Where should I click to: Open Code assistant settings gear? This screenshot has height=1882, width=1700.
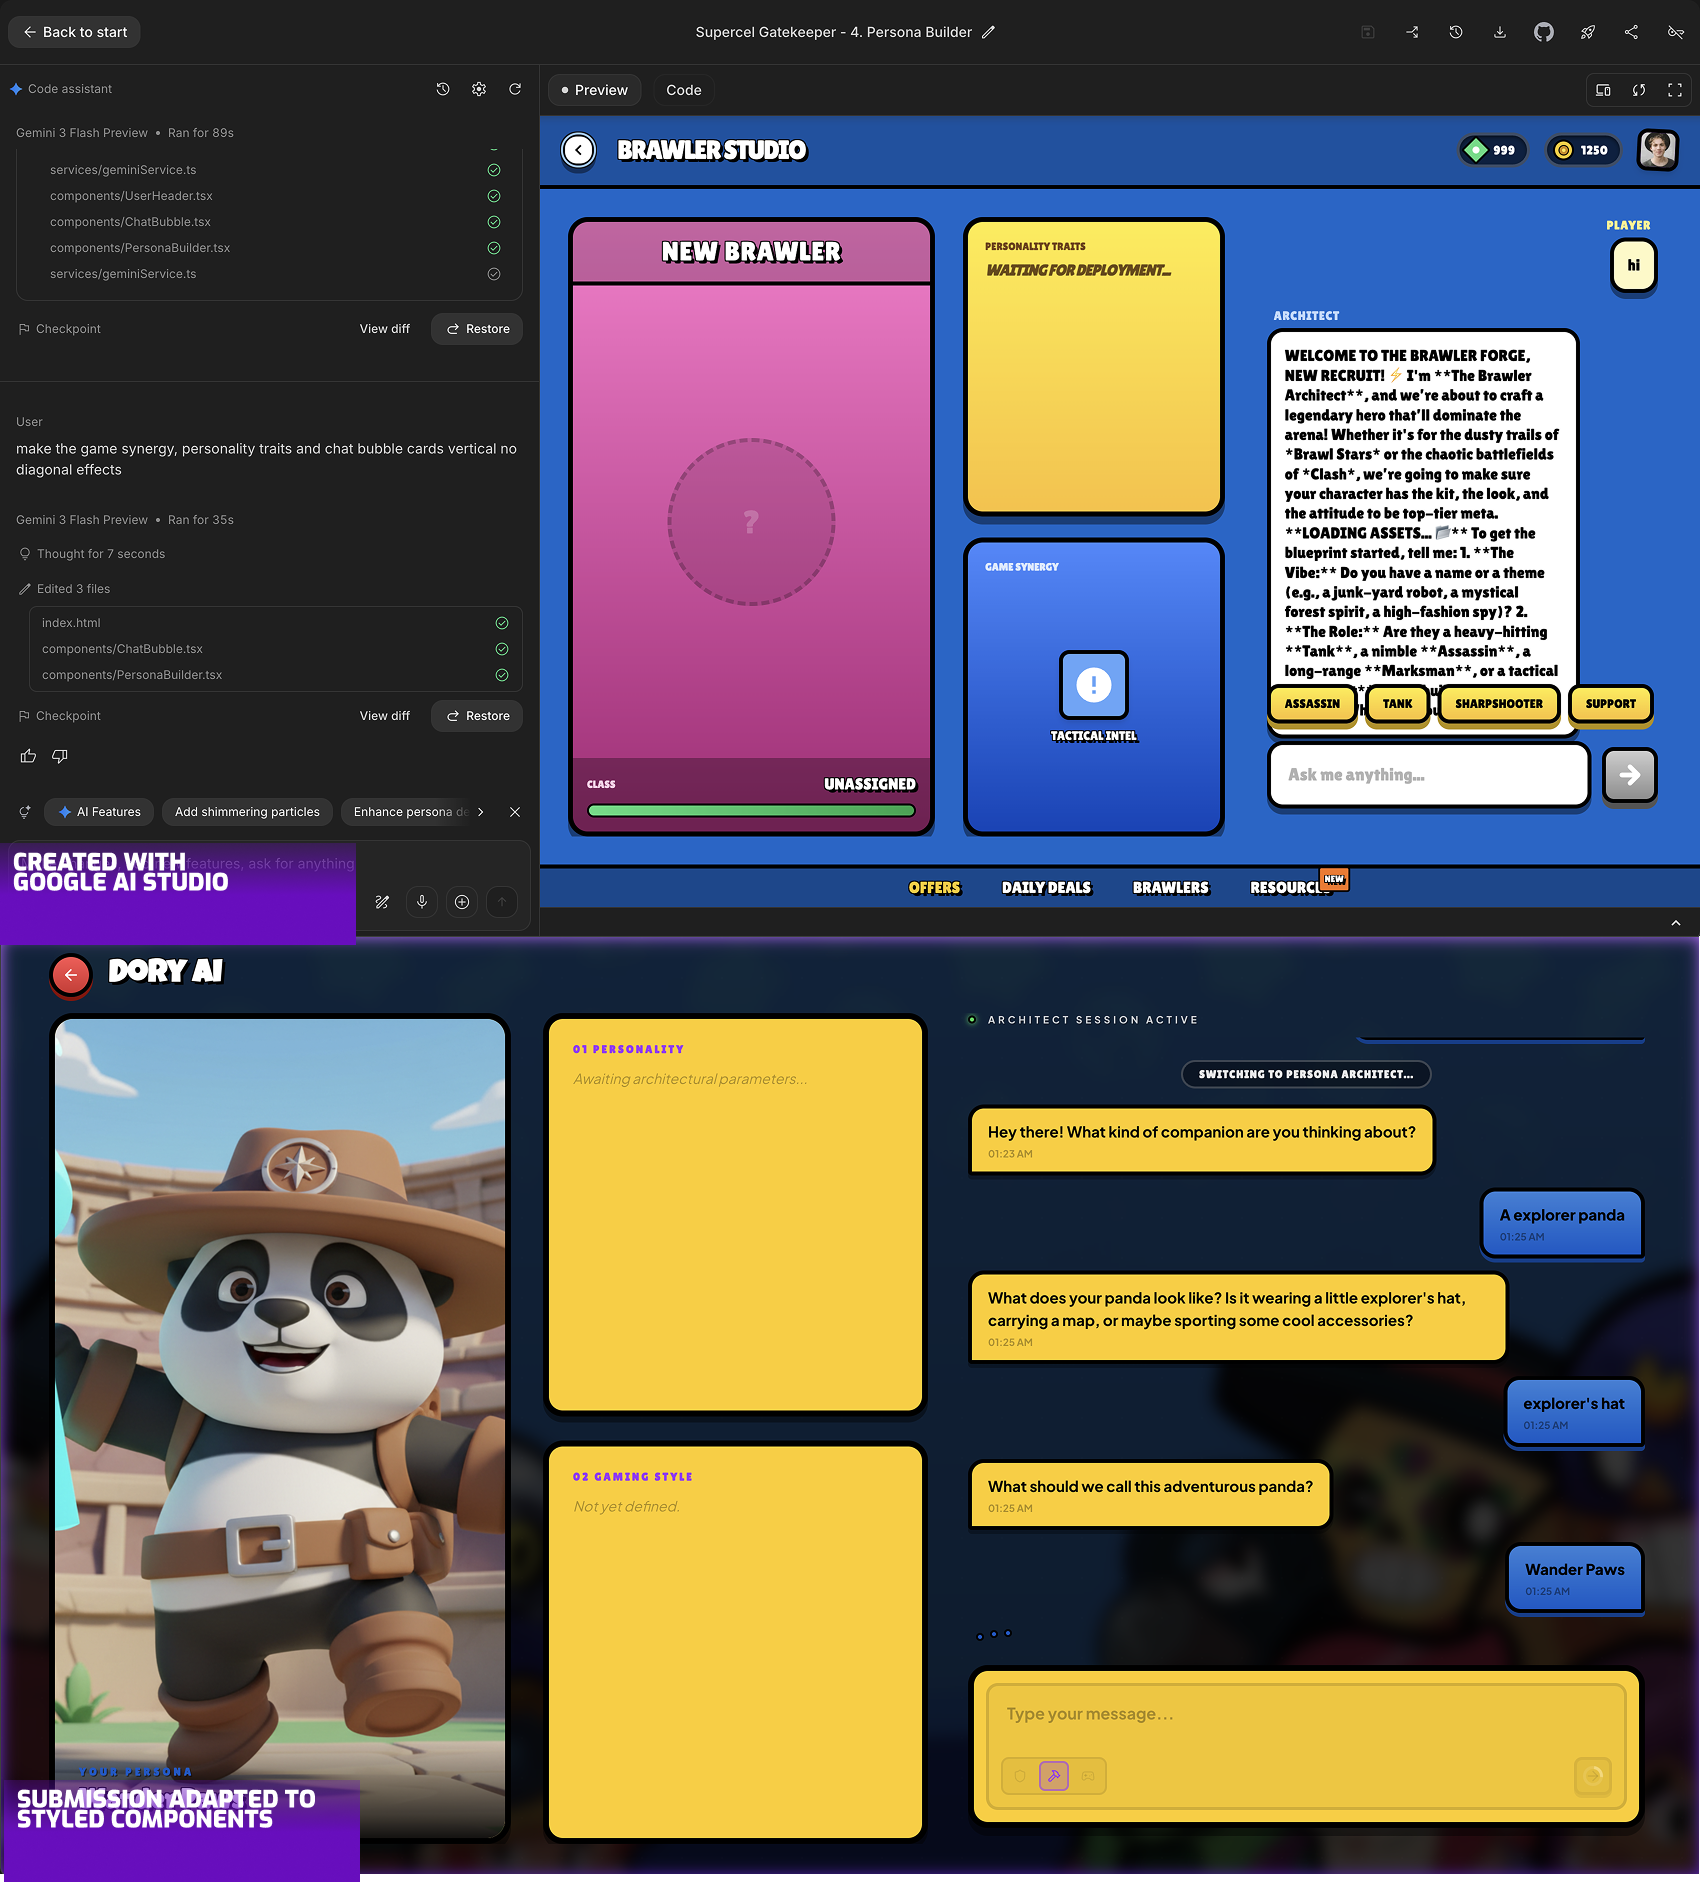point(479,89)
